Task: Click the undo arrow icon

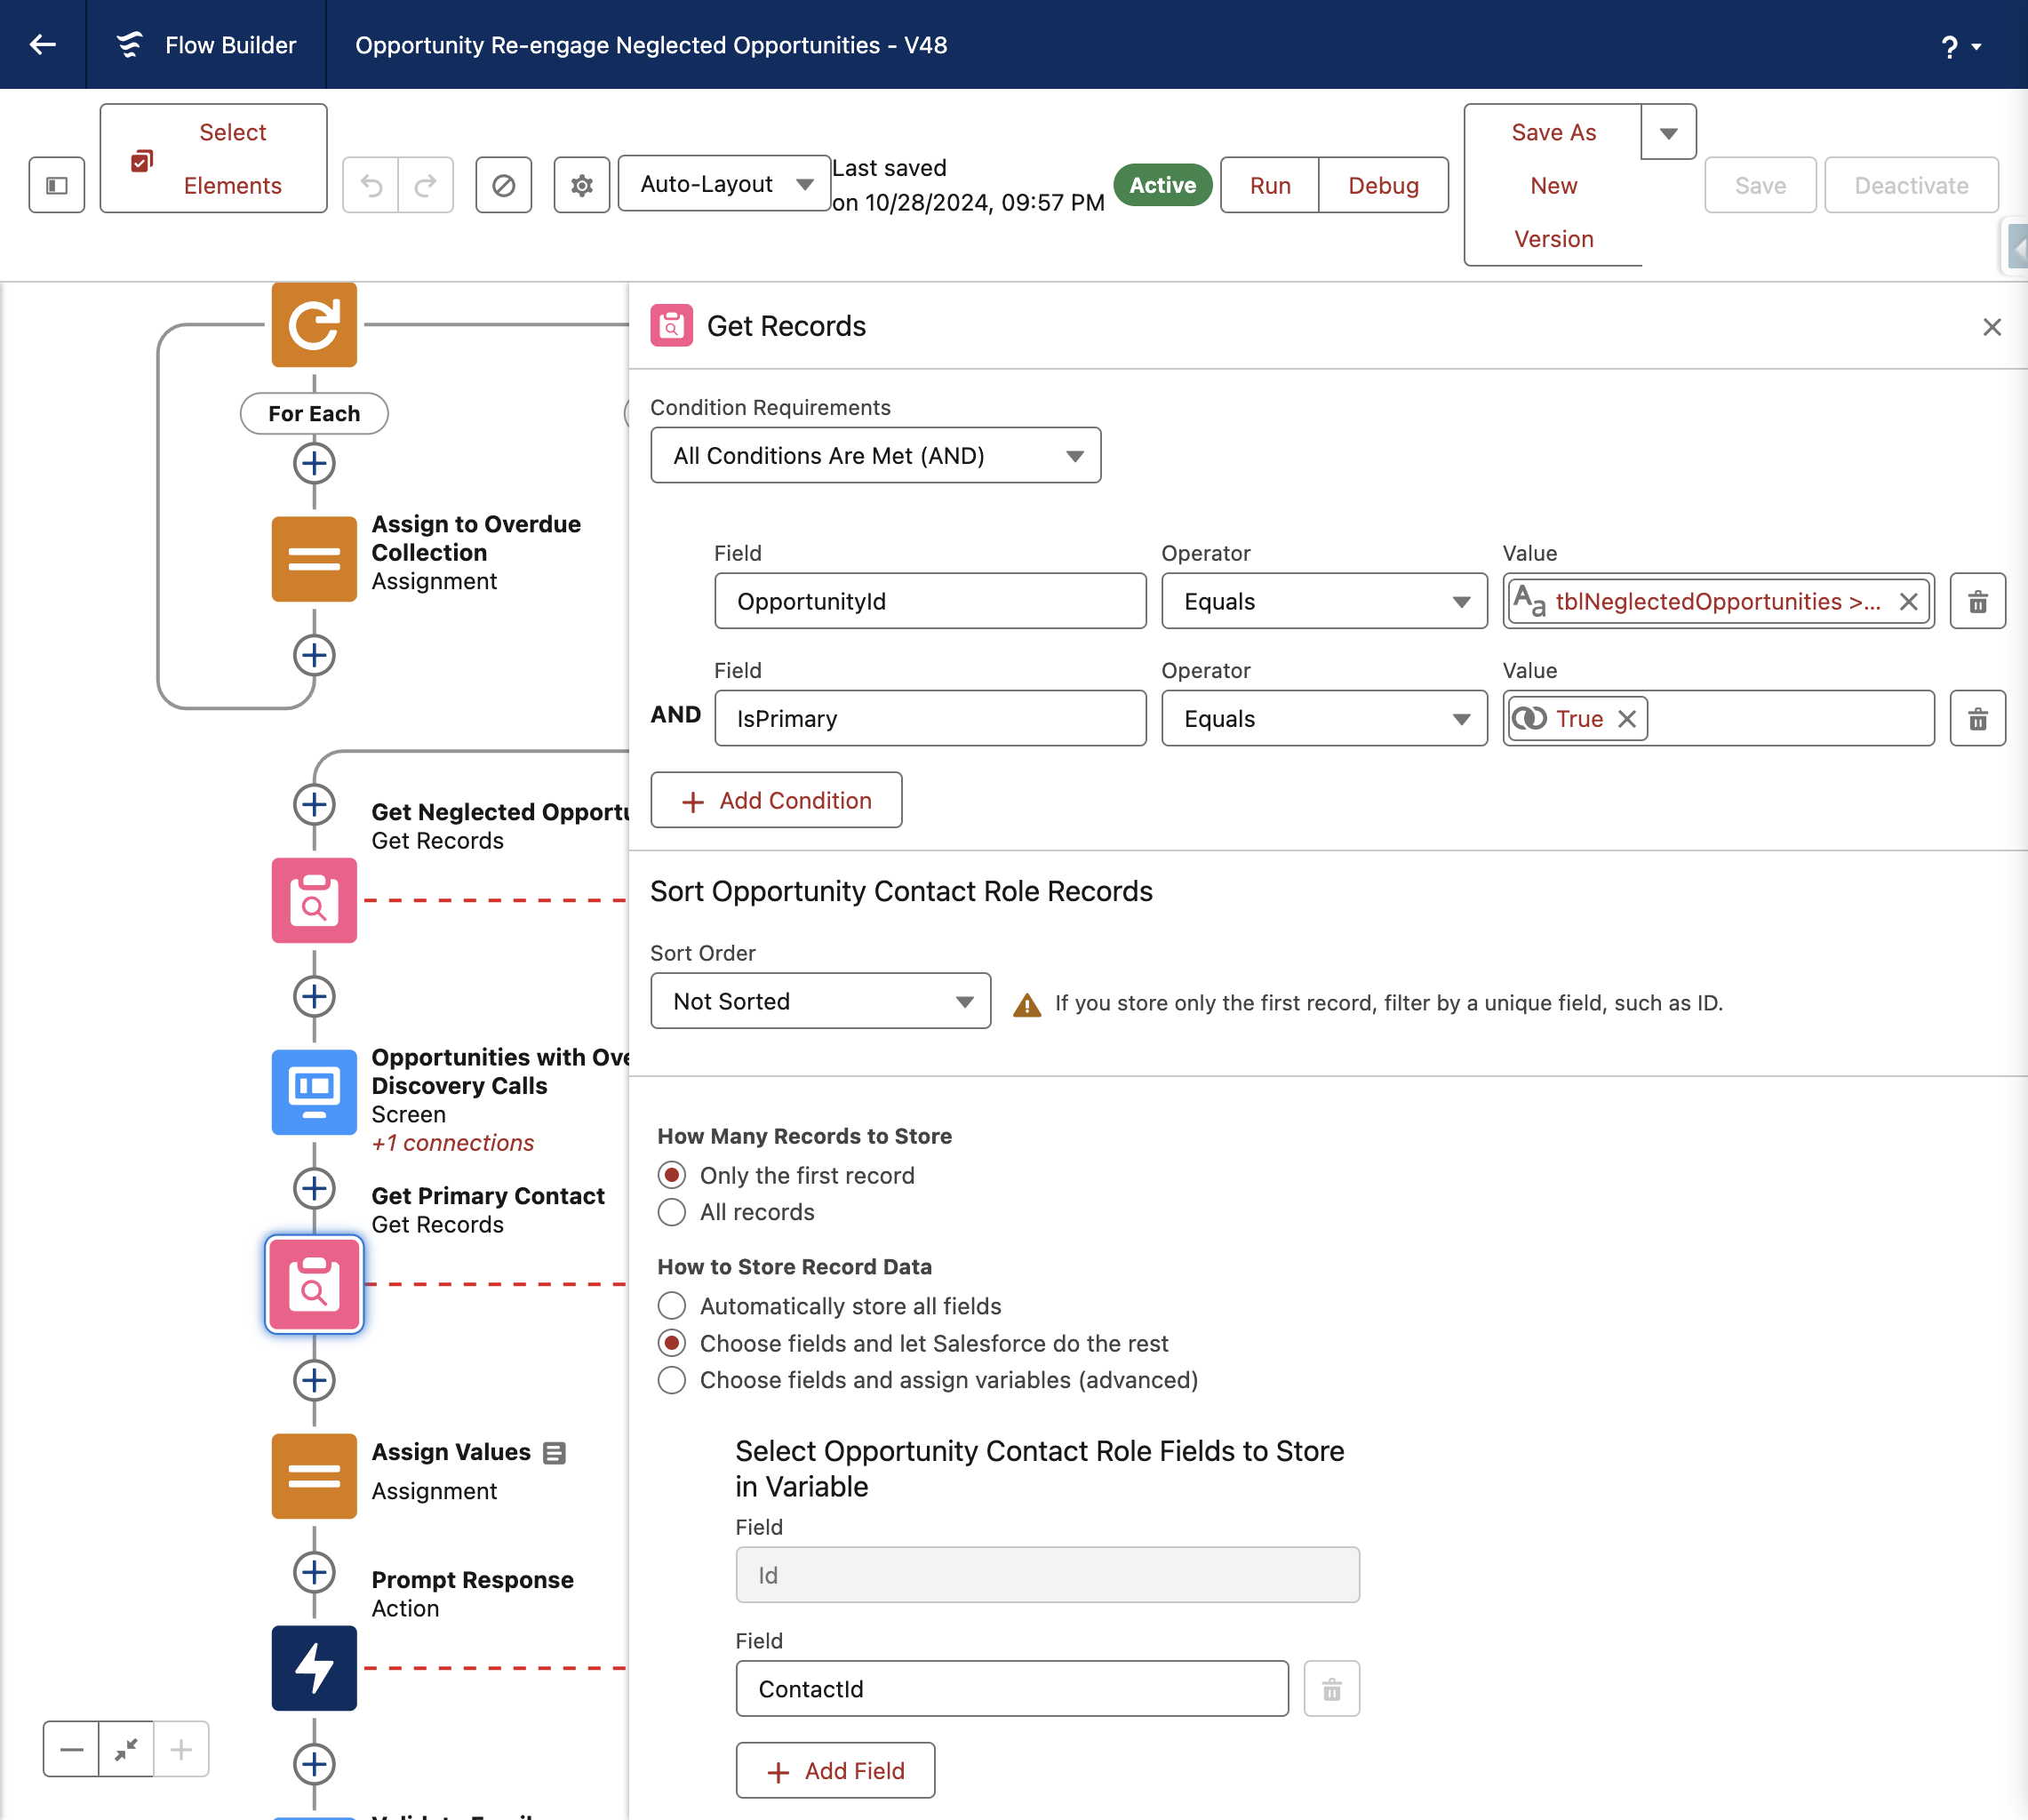Action: tap(371, 185)
